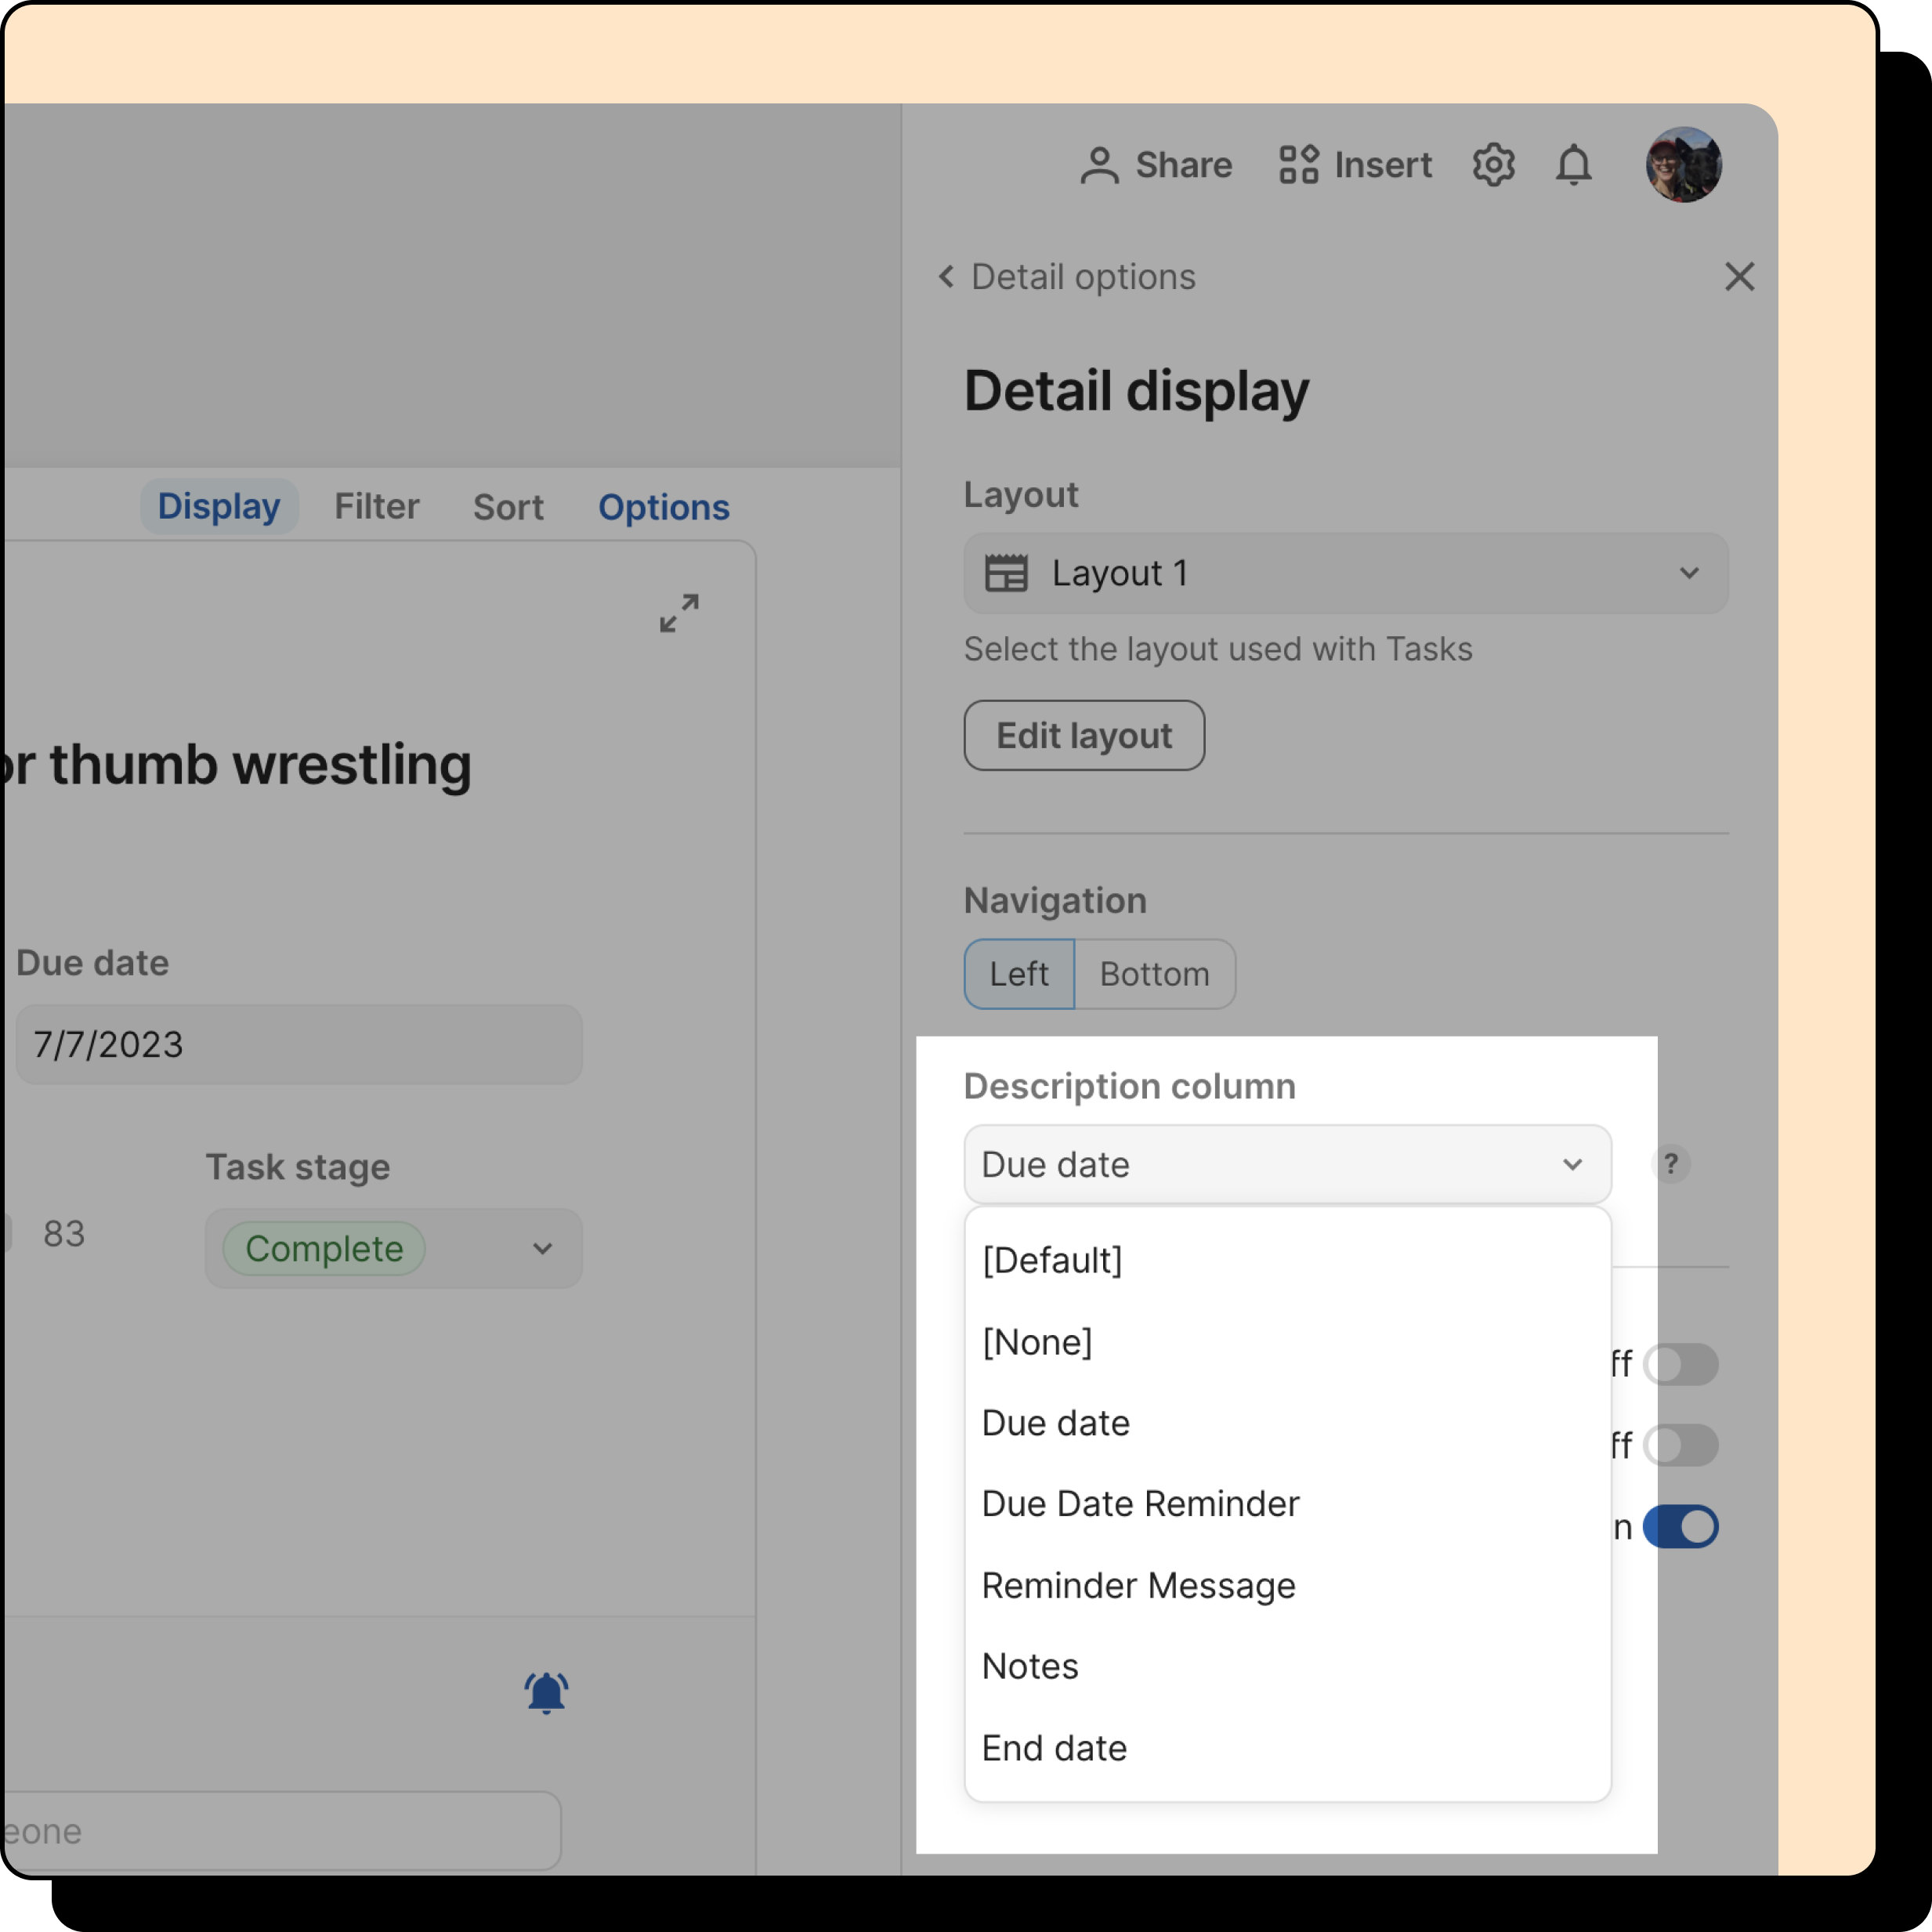Image resolution: width=1932 pixels, height=1932 pixels.
Task: Close the Detail display panel
Action: pyautogui.click(x=1739, y=277)
